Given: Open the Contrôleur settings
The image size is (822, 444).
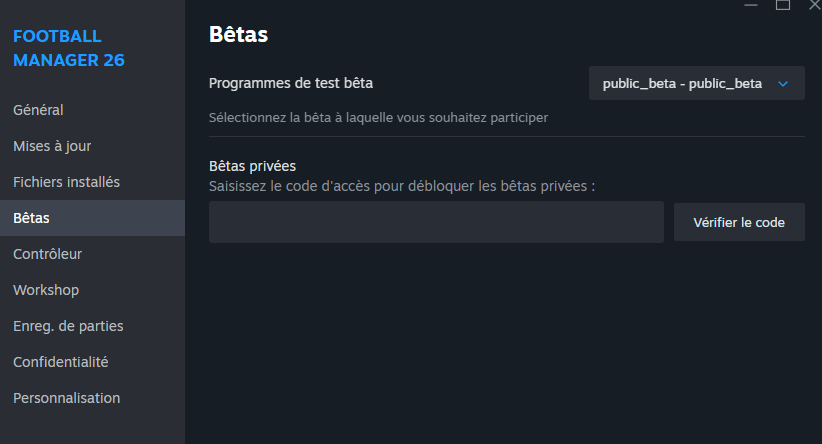Looking at the screenshot, I should [47, 254].
